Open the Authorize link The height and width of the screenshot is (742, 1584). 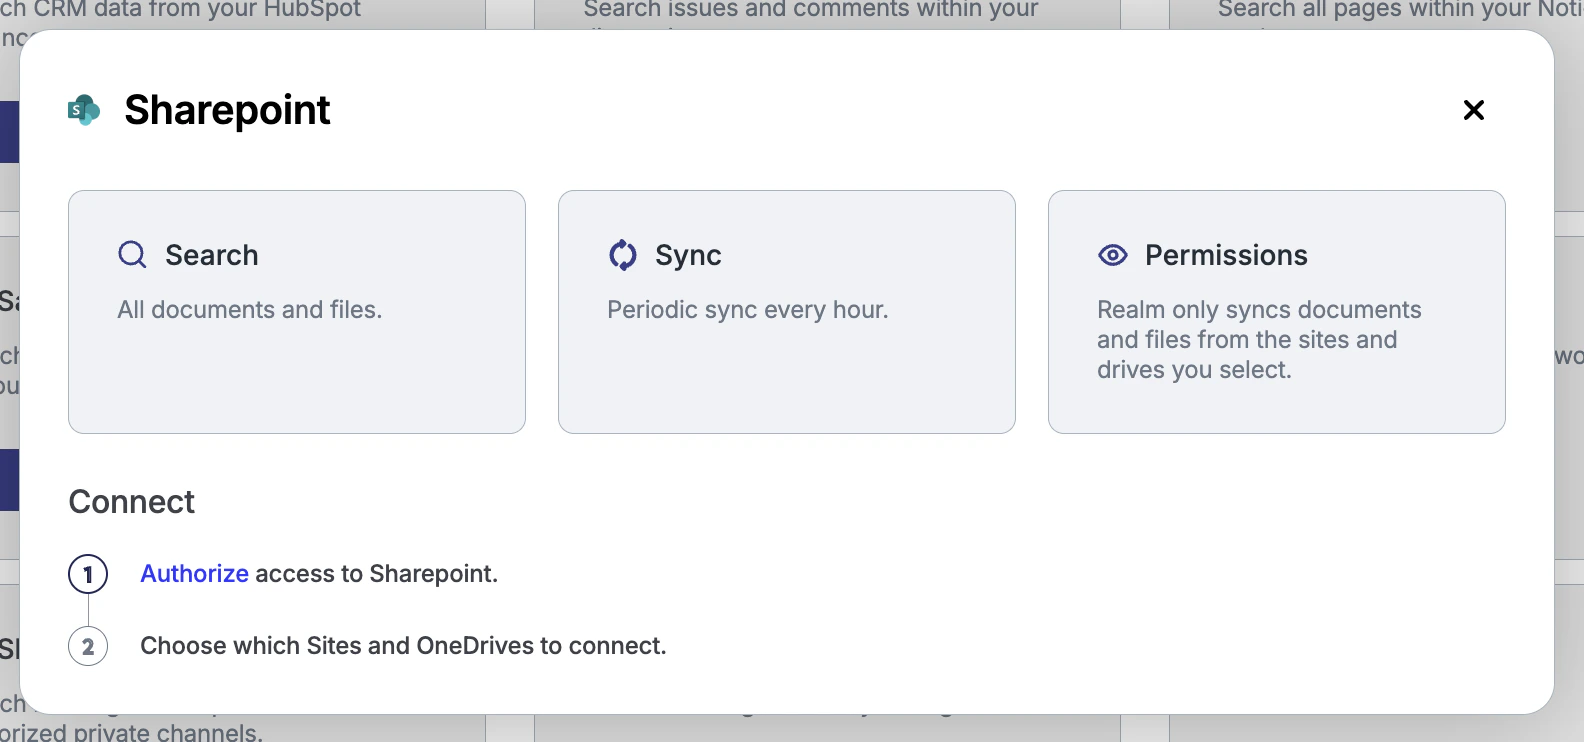pyautogui.click(x=194, y=574)
